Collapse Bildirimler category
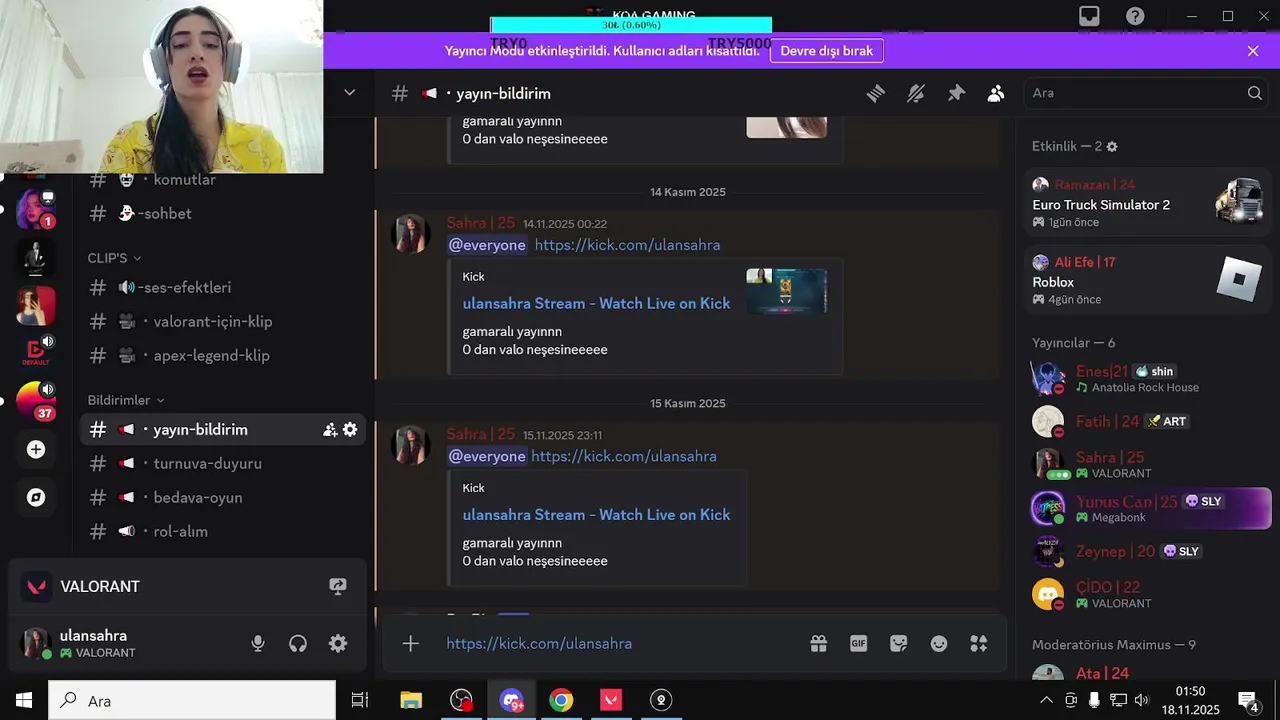Screen dimensions: 1280x720 pyautogui.click(x=126, y=400)
